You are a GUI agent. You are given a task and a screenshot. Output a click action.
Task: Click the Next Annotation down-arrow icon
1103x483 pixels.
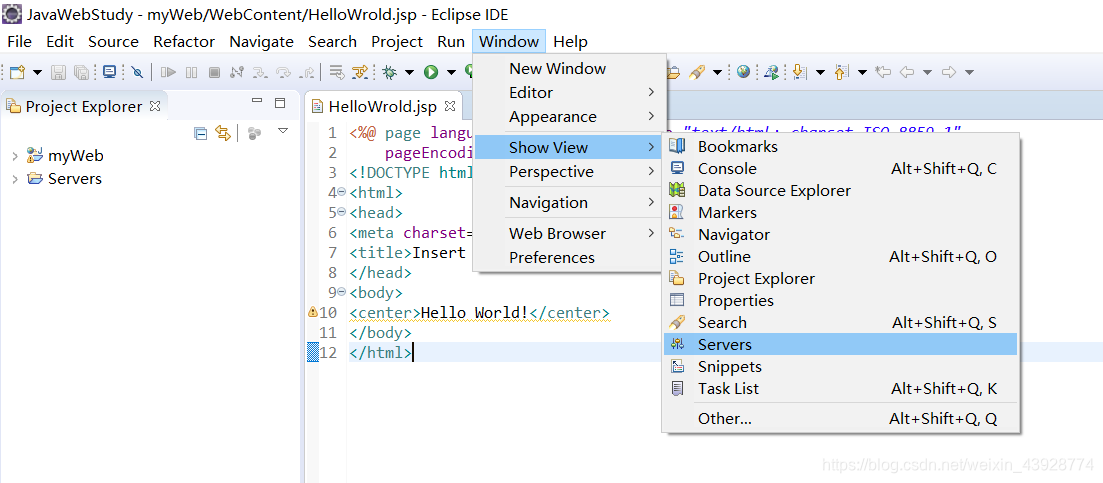pyautogui.click(x=800, y=72)
